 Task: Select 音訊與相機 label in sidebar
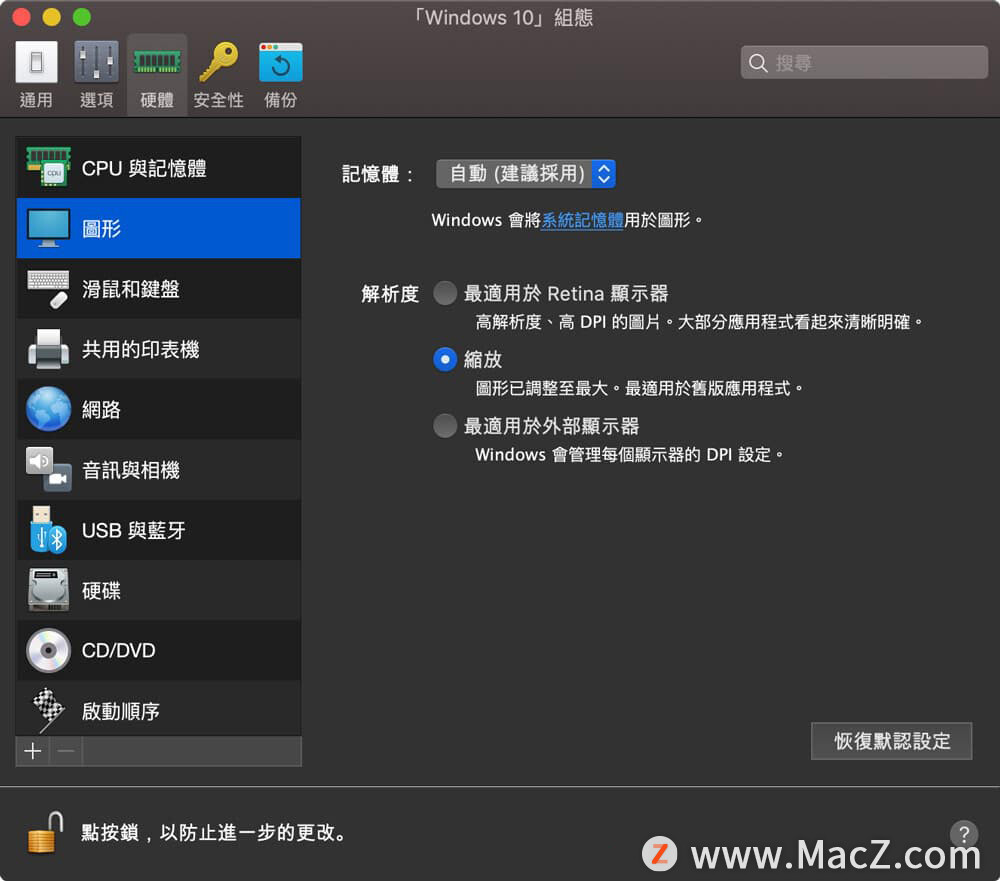coord(131,470)
